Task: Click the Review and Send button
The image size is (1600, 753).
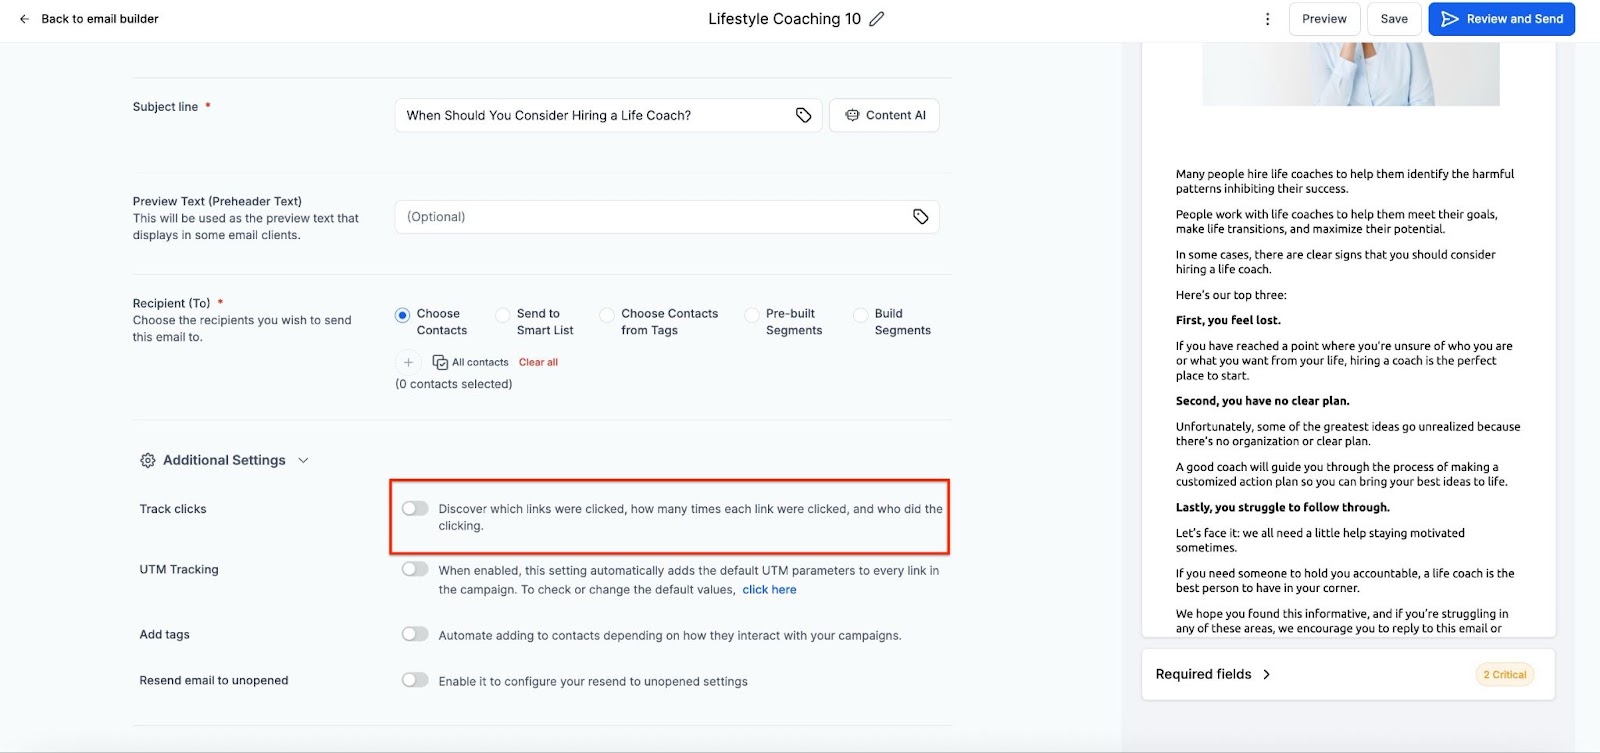Action: coord(1501,19)
